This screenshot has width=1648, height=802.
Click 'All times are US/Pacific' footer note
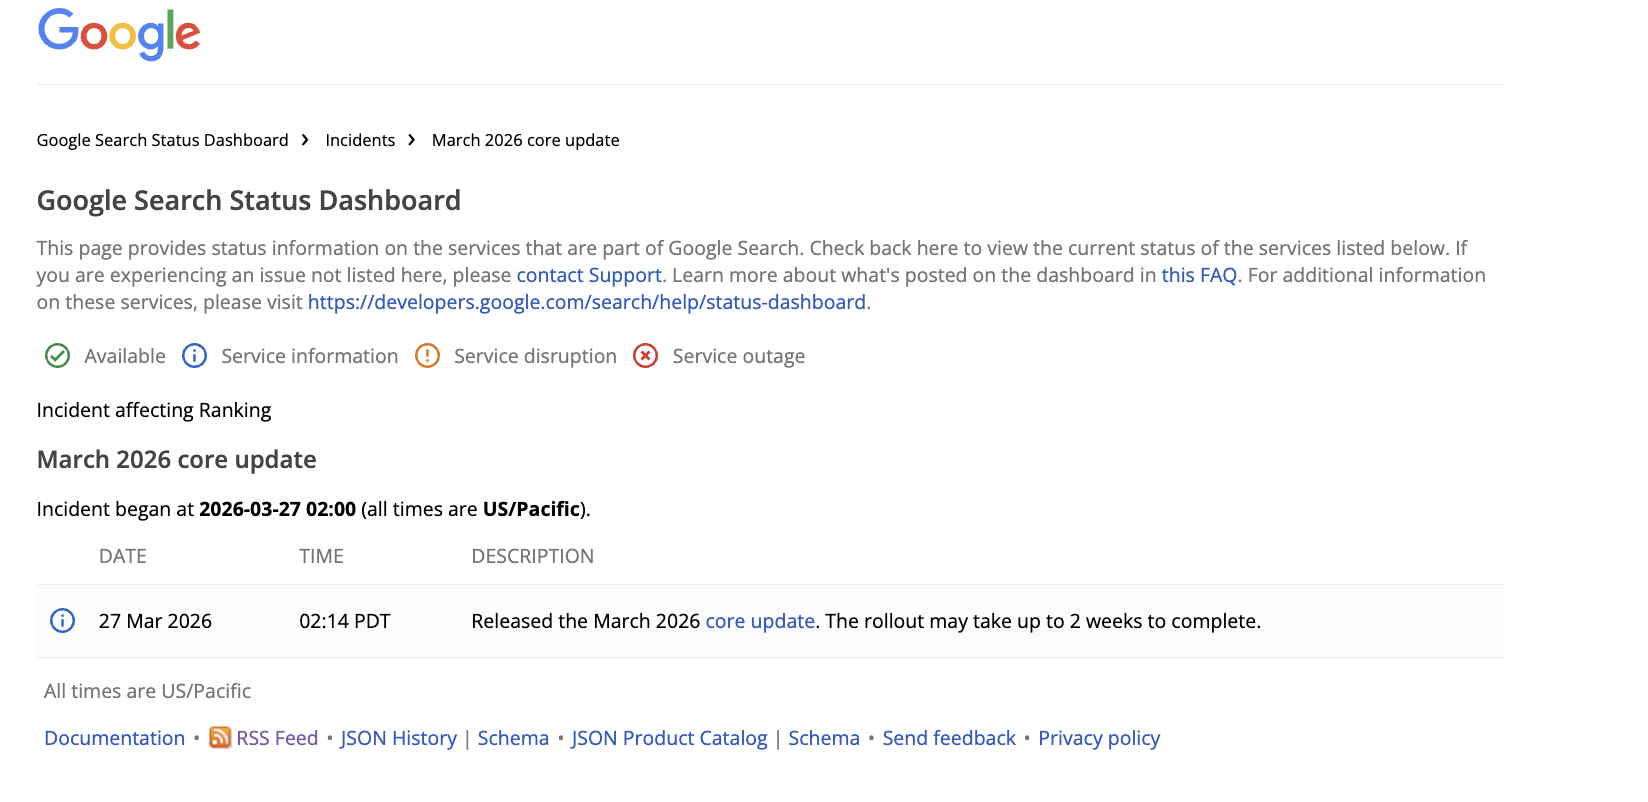148,691
